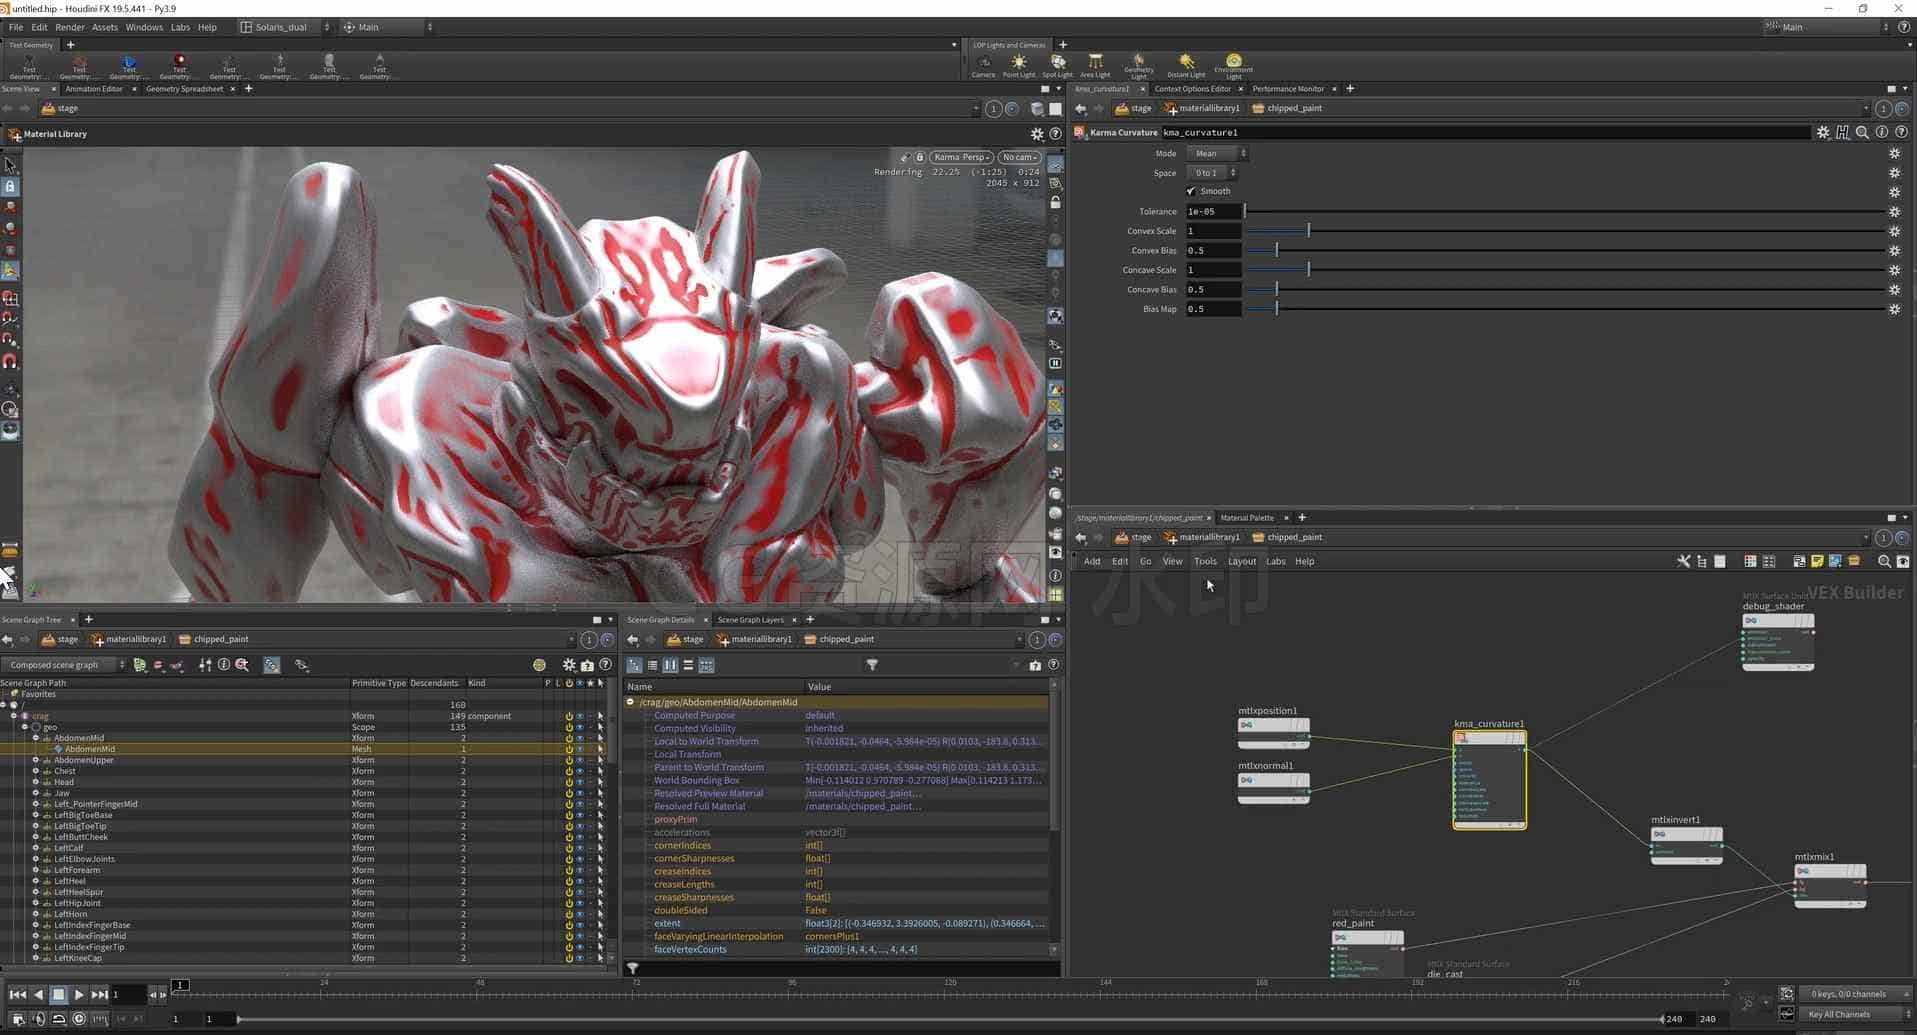Viewport: 1917px width, 1035px height.
Task: Toggle visibility eye for the Chest row
Action: [579, 771]
